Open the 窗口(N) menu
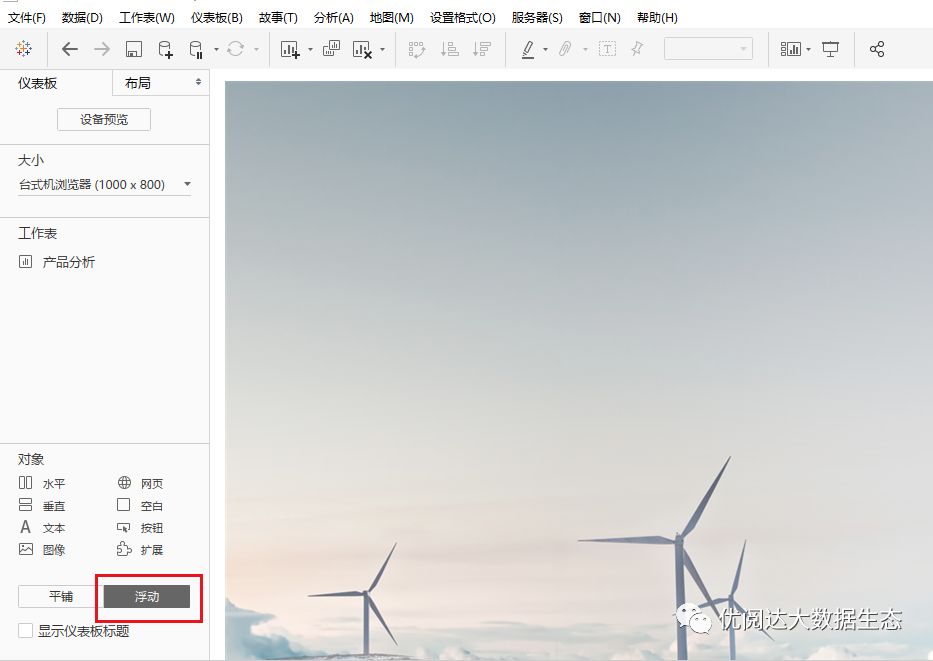933x661 pixels. [600, 18]
